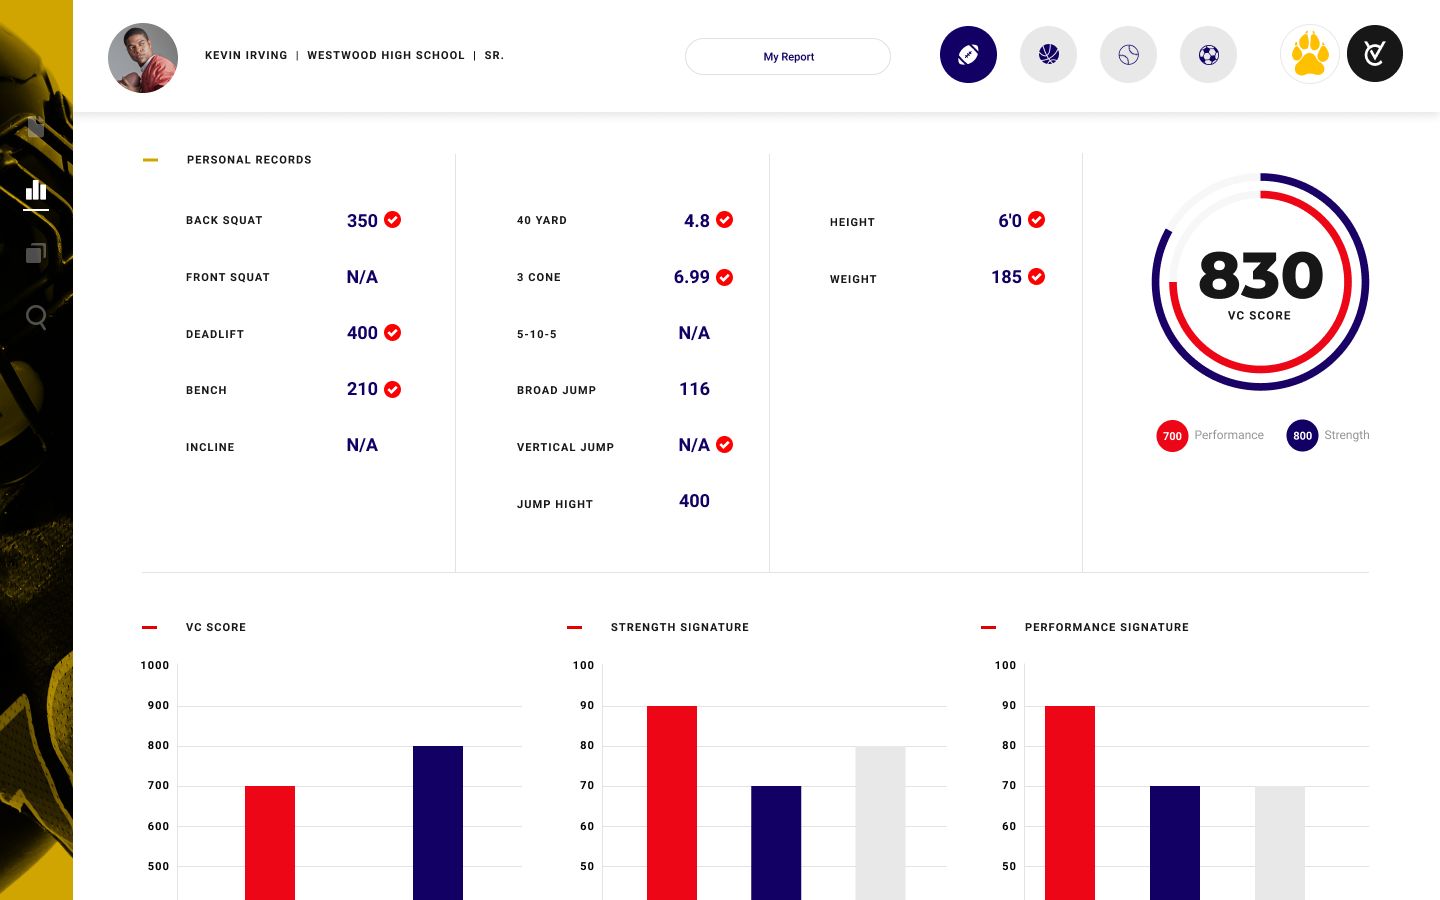The image size is (1440, 900).
Task: Open My Report
Action: click(x=788, y=56)
